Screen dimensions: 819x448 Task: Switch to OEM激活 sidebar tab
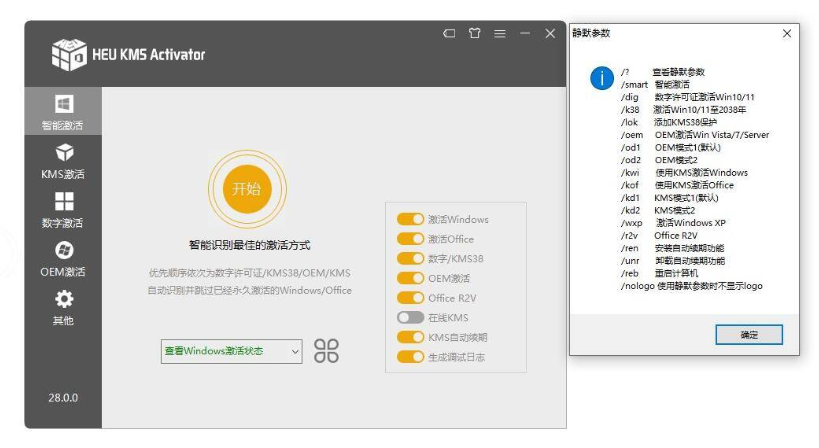[63, 258]
